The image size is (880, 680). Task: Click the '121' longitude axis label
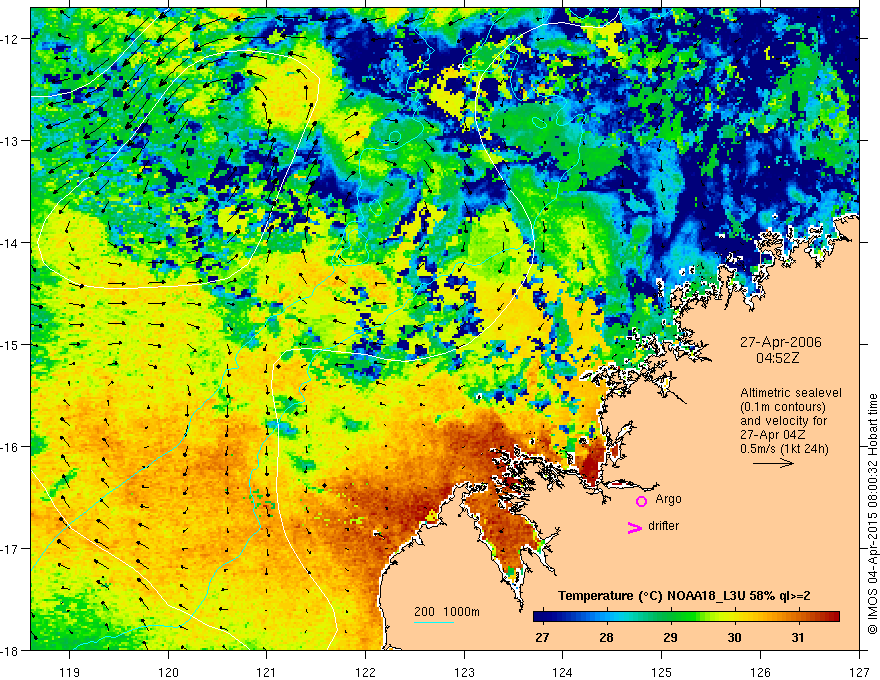(267, 672)
